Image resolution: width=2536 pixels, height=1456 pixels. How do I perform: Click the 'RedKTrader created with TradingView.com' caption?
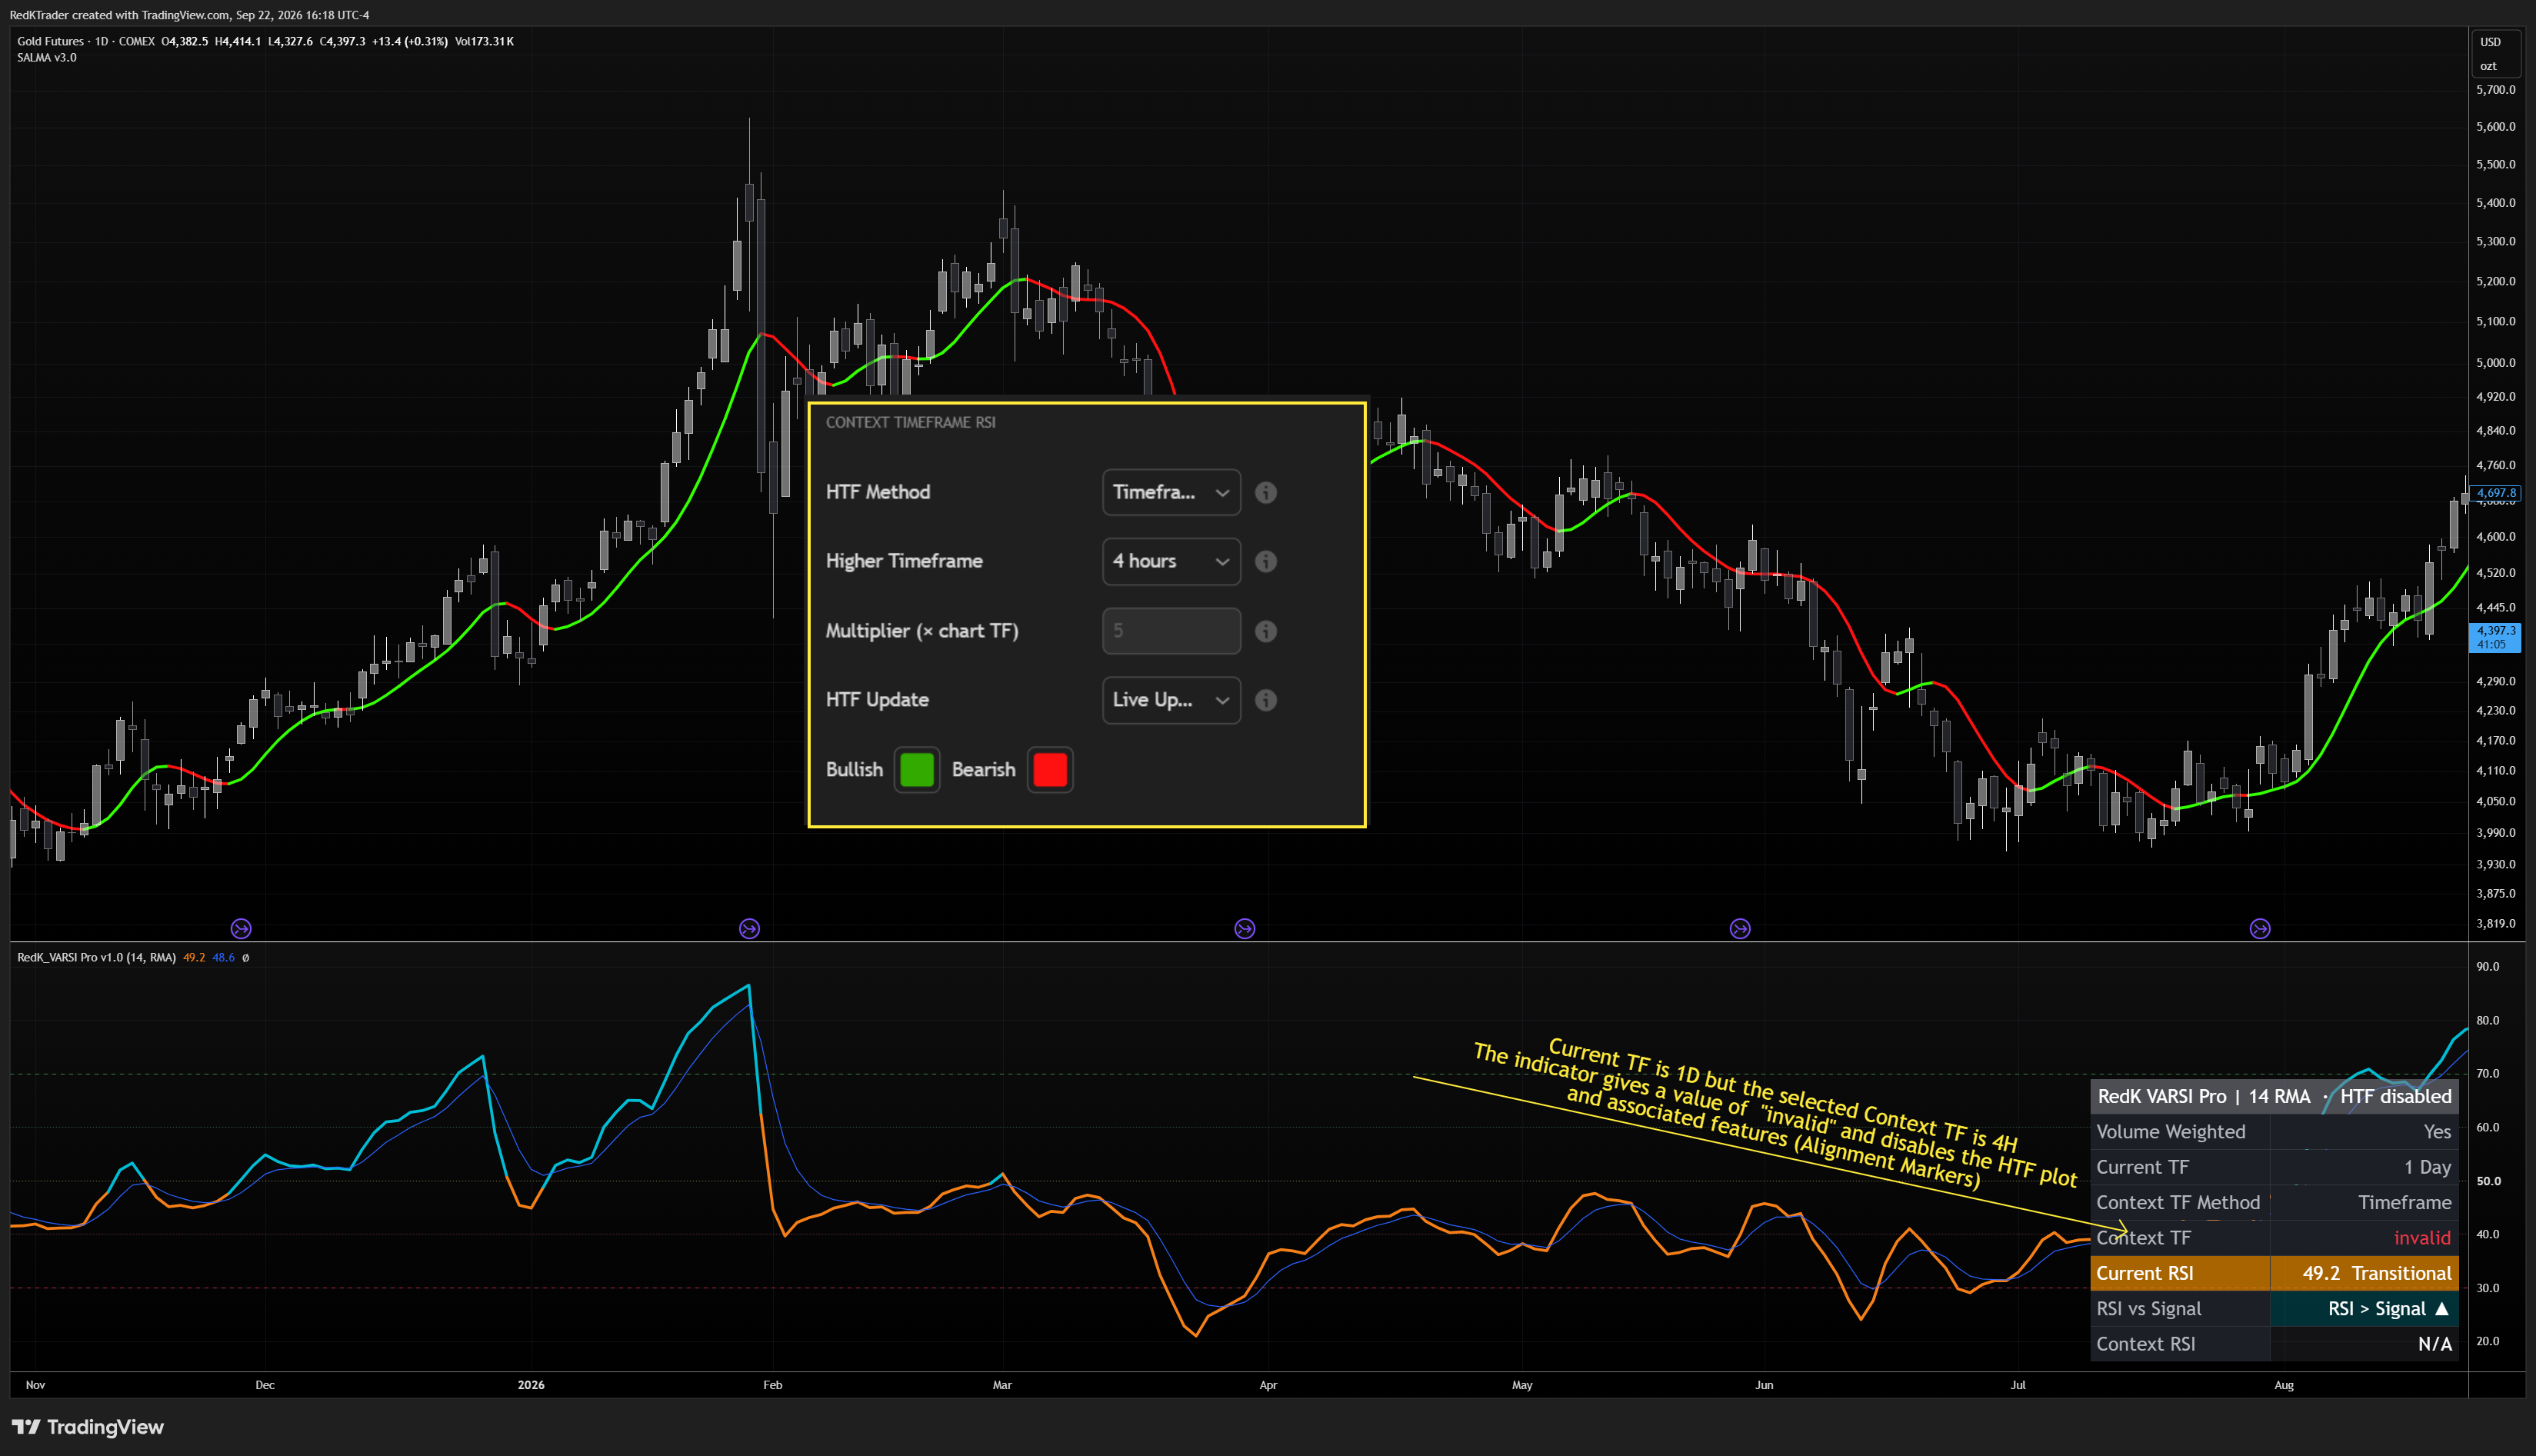119,15
